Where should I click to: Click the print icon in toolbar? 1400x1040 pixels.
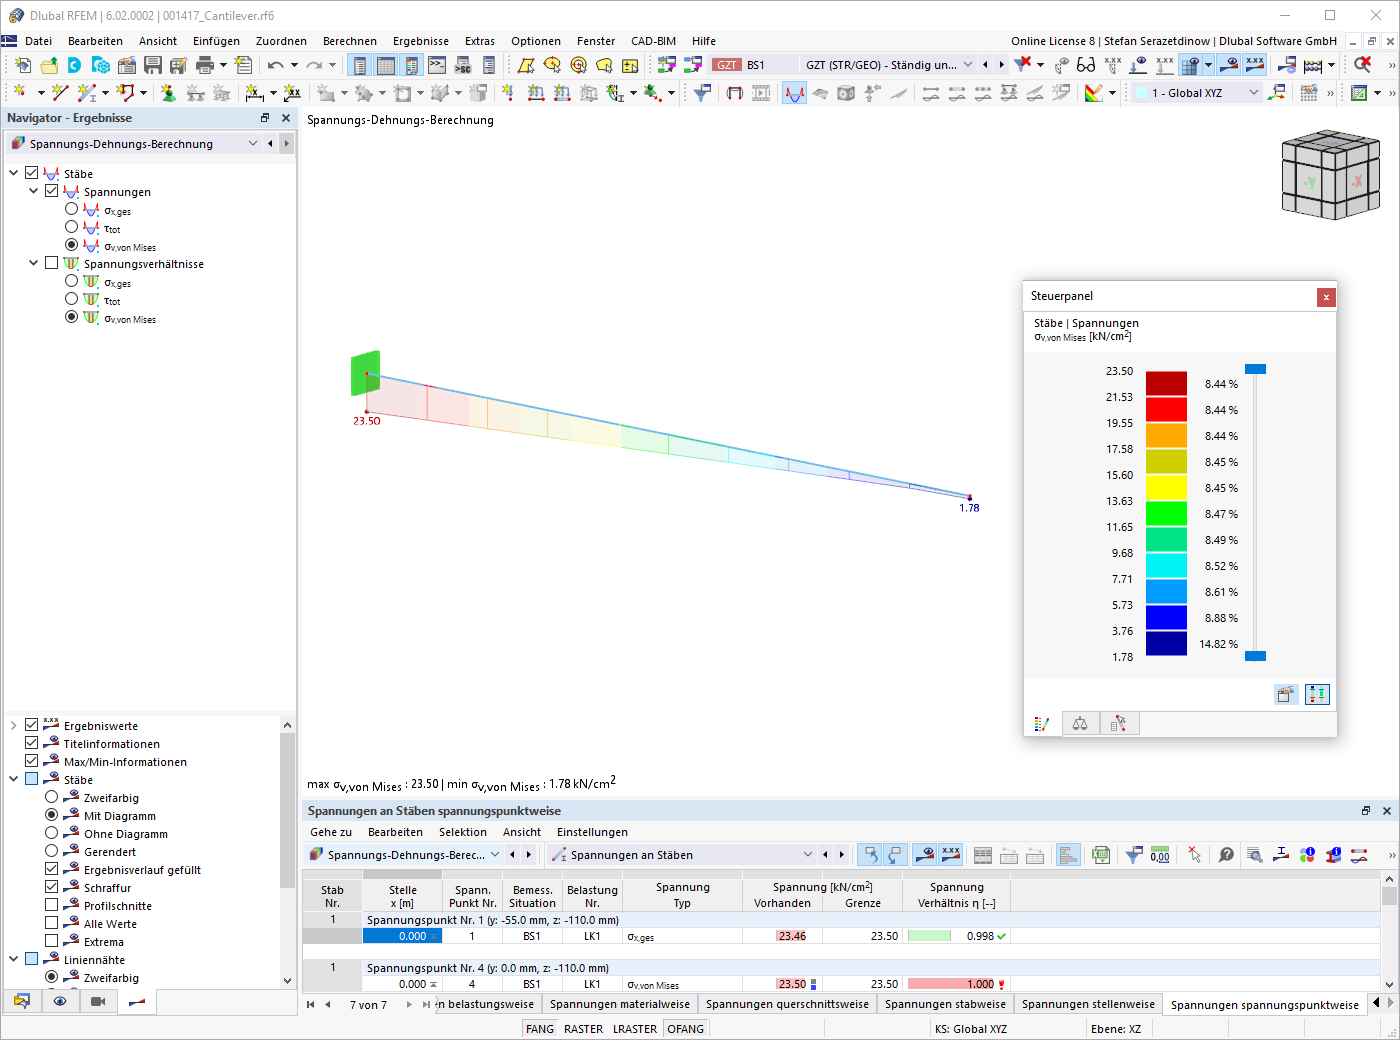(x=205, y=65)
